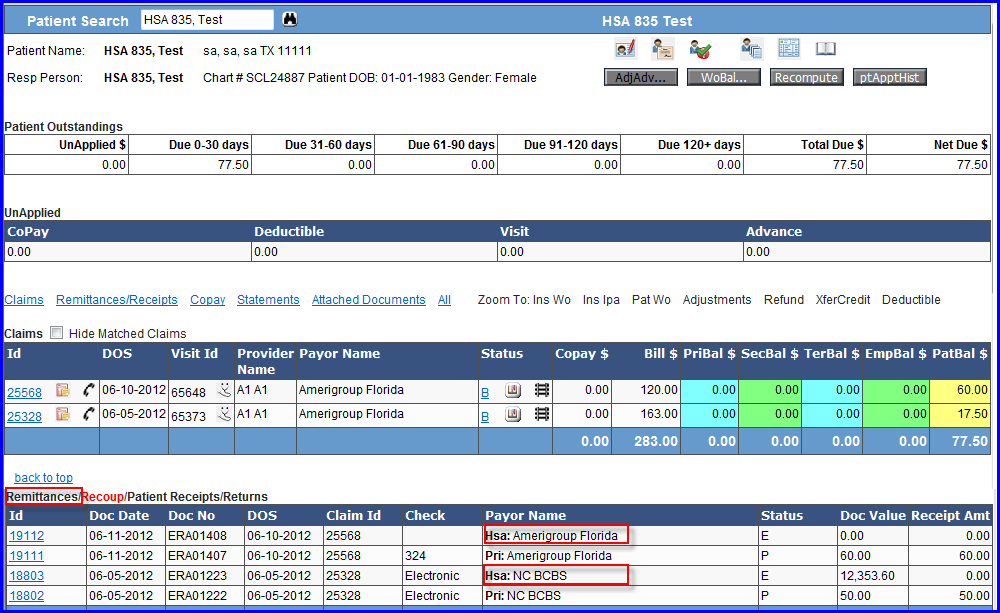The image size is (1000, 613).
Task: Open remittance ID 19111
Action: pos(26,556)
